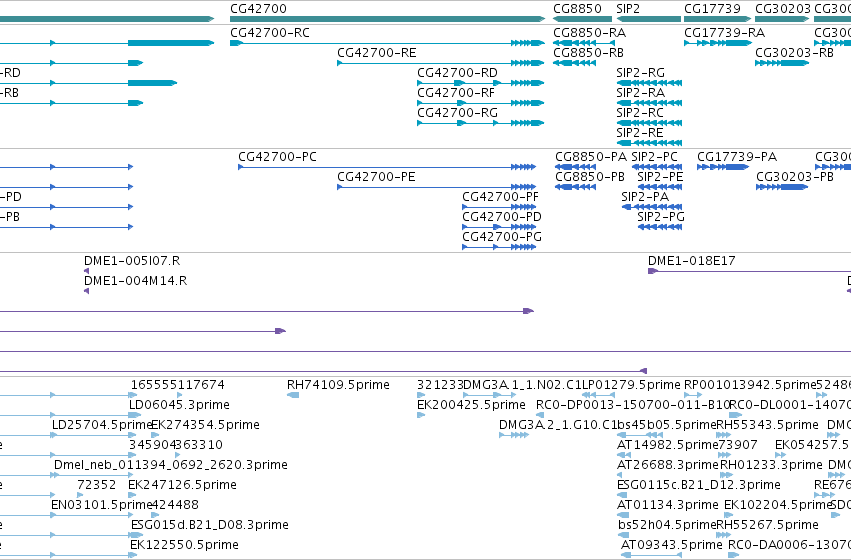
Task: Select protein SIP2-PC
Action: [657, 167]
